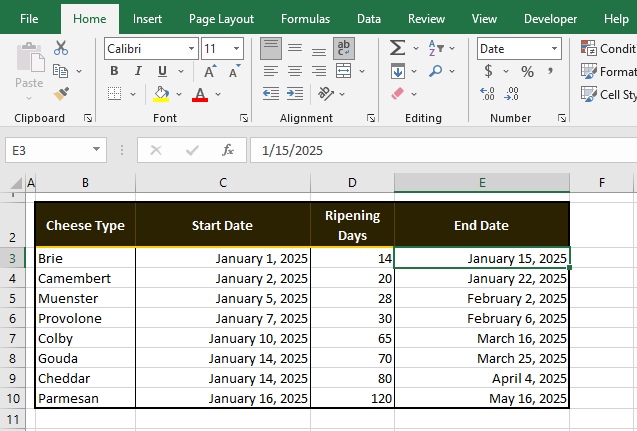
Task: Expand the Date number format dropdown
Action: pyautogui.click(x=554, y=48)
